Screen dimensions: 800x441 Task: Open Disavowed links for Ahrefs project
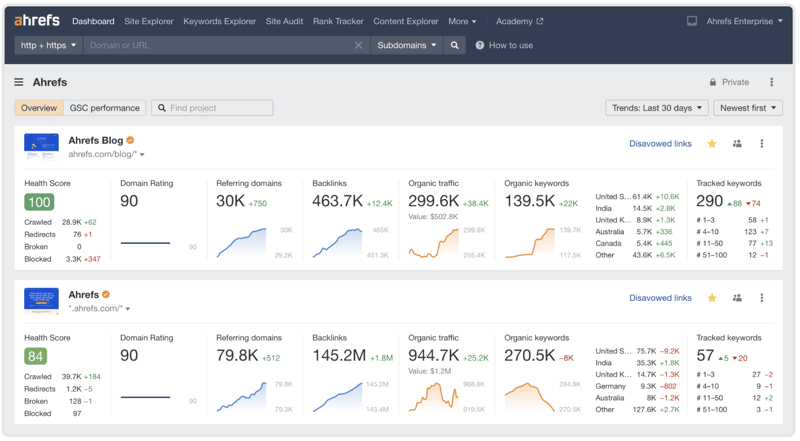pos(660,298)
